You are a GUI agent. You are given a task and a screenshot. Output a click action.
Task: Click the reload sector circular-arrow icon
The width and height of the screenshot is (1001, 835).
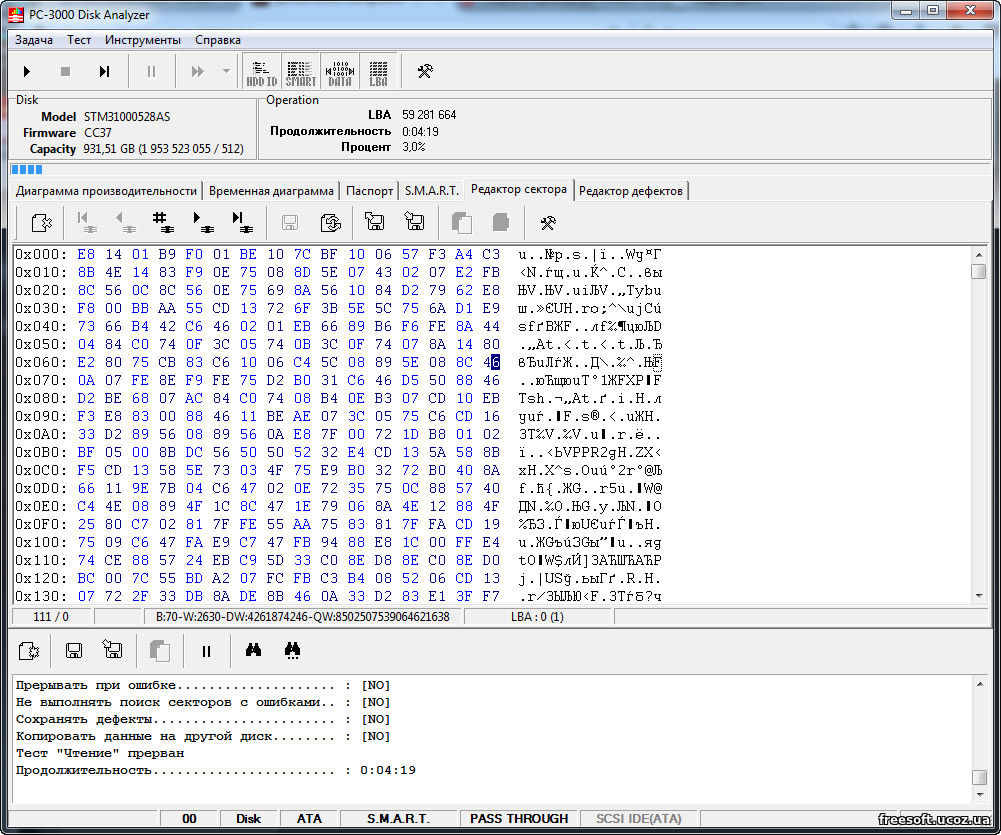pos(331,222)
